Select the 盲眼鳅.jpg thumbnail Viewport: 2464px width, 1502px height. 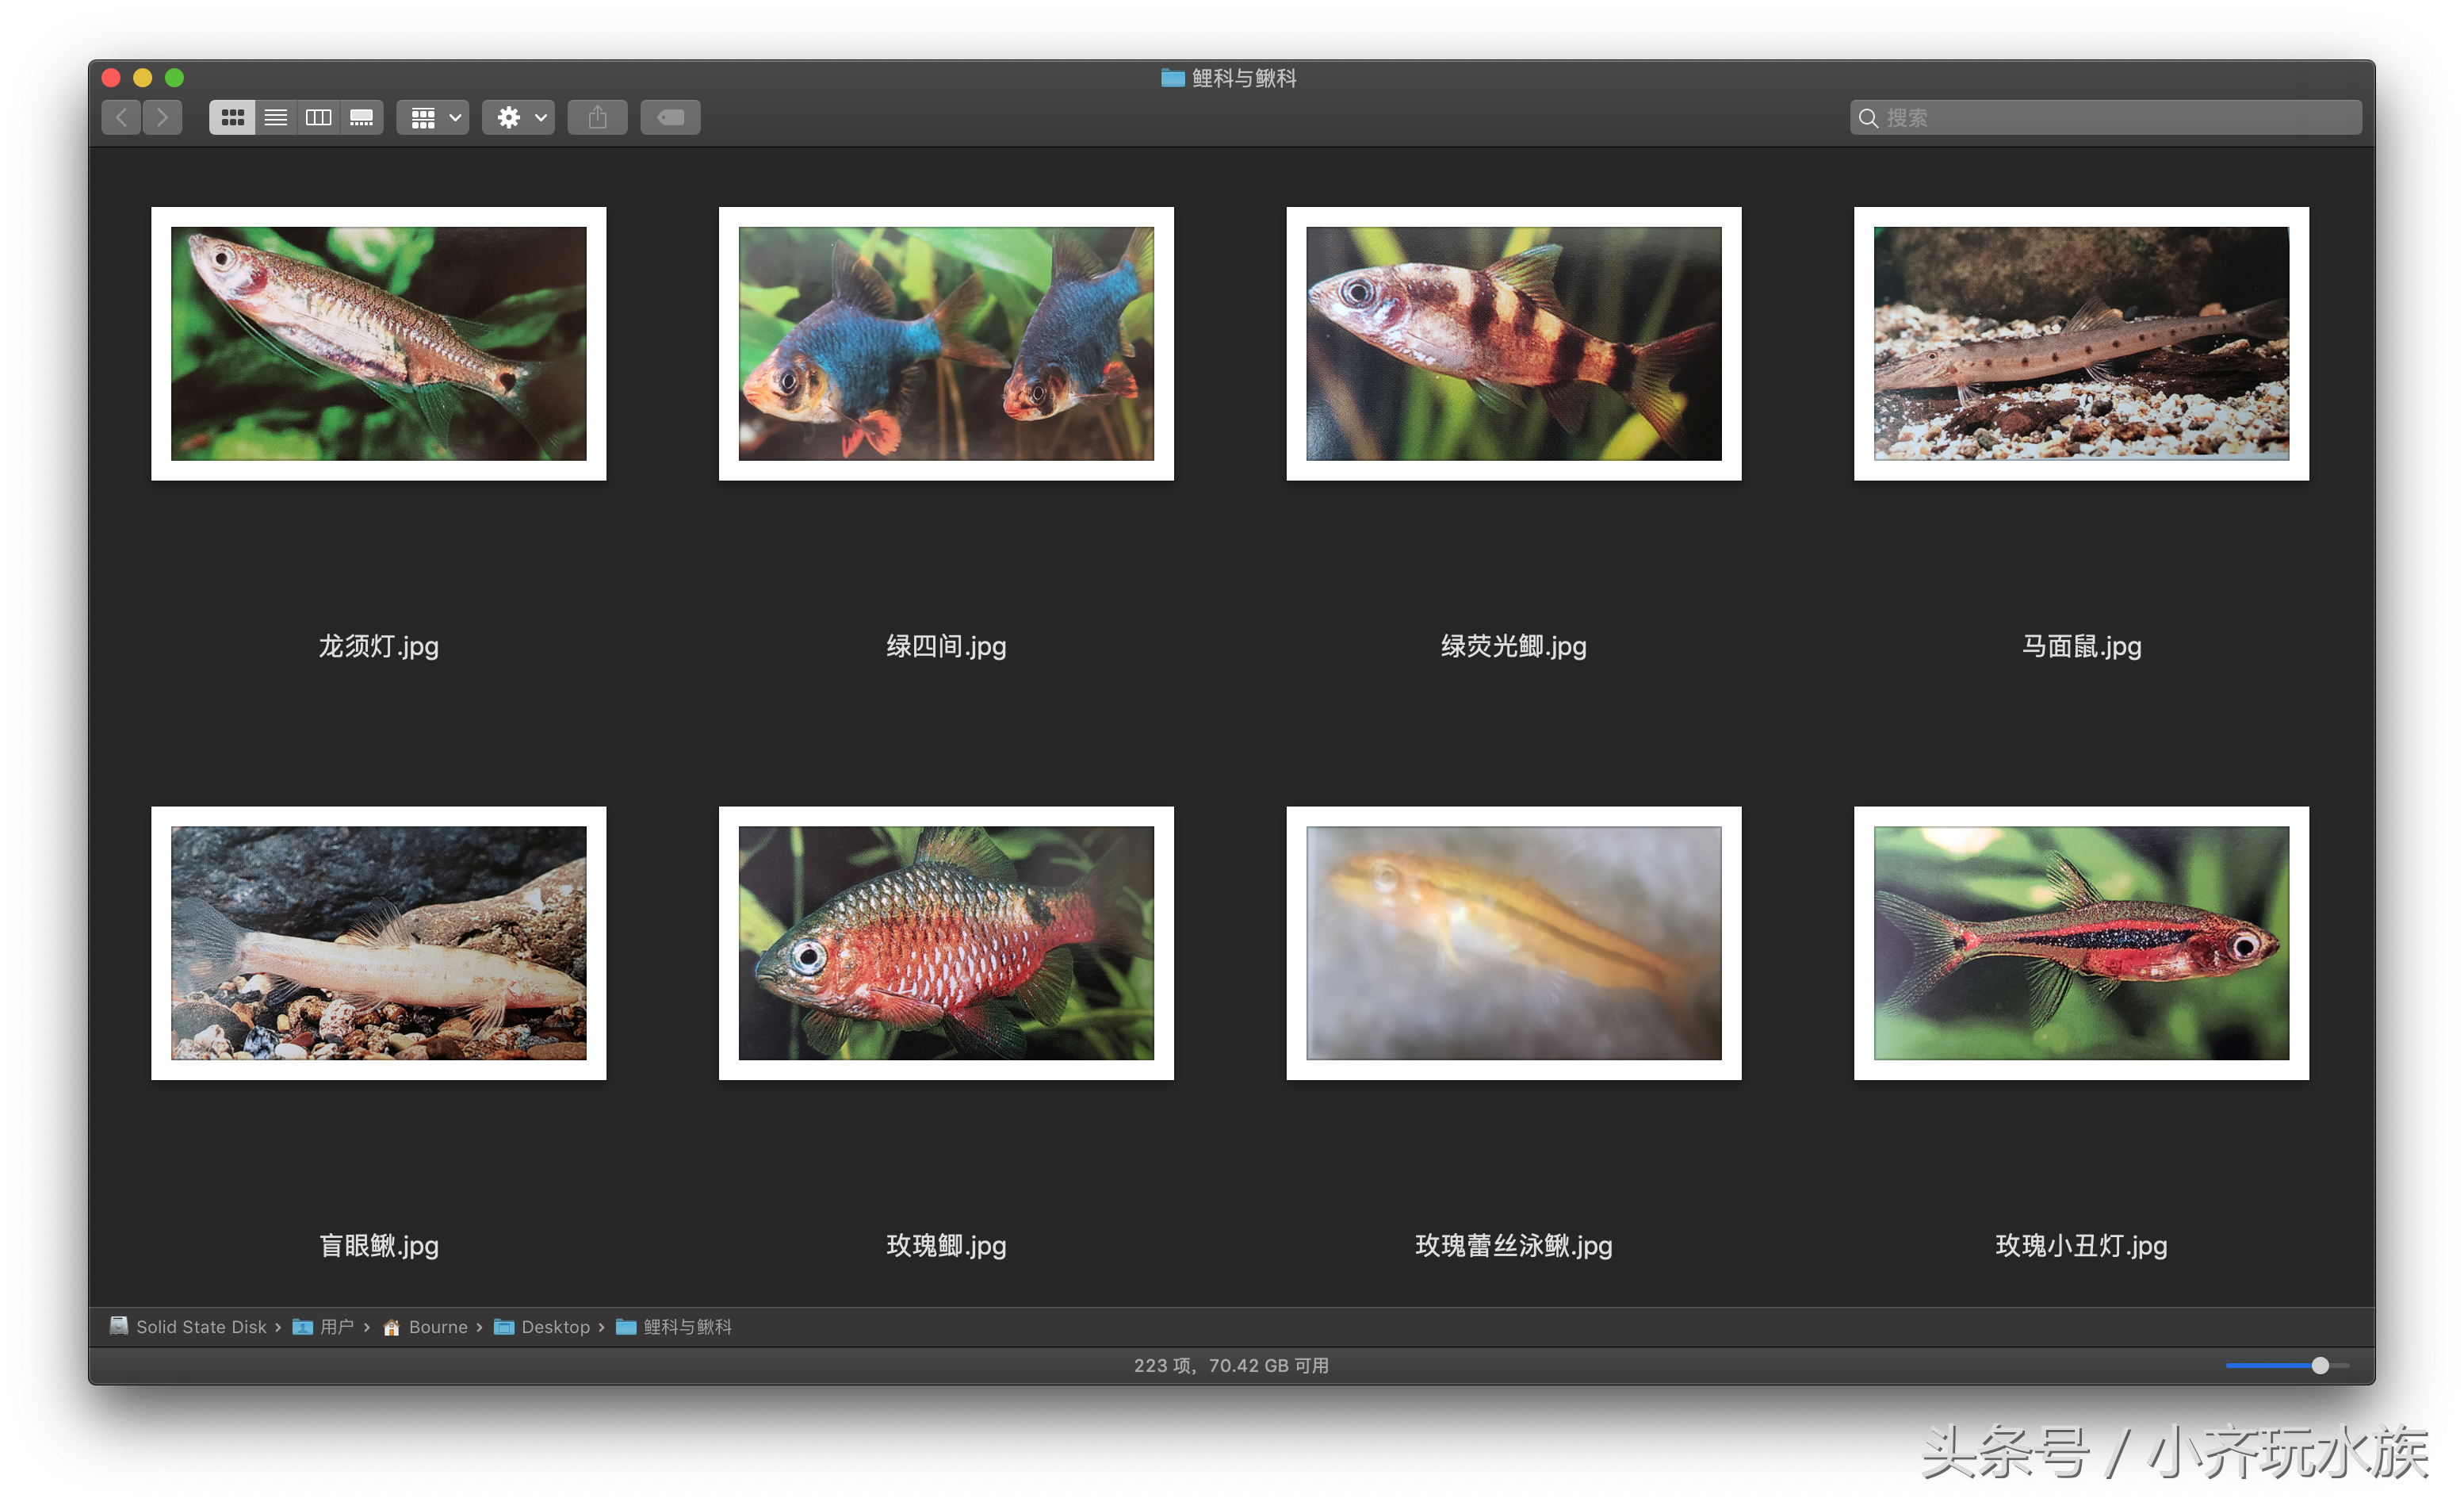[379, 943]
